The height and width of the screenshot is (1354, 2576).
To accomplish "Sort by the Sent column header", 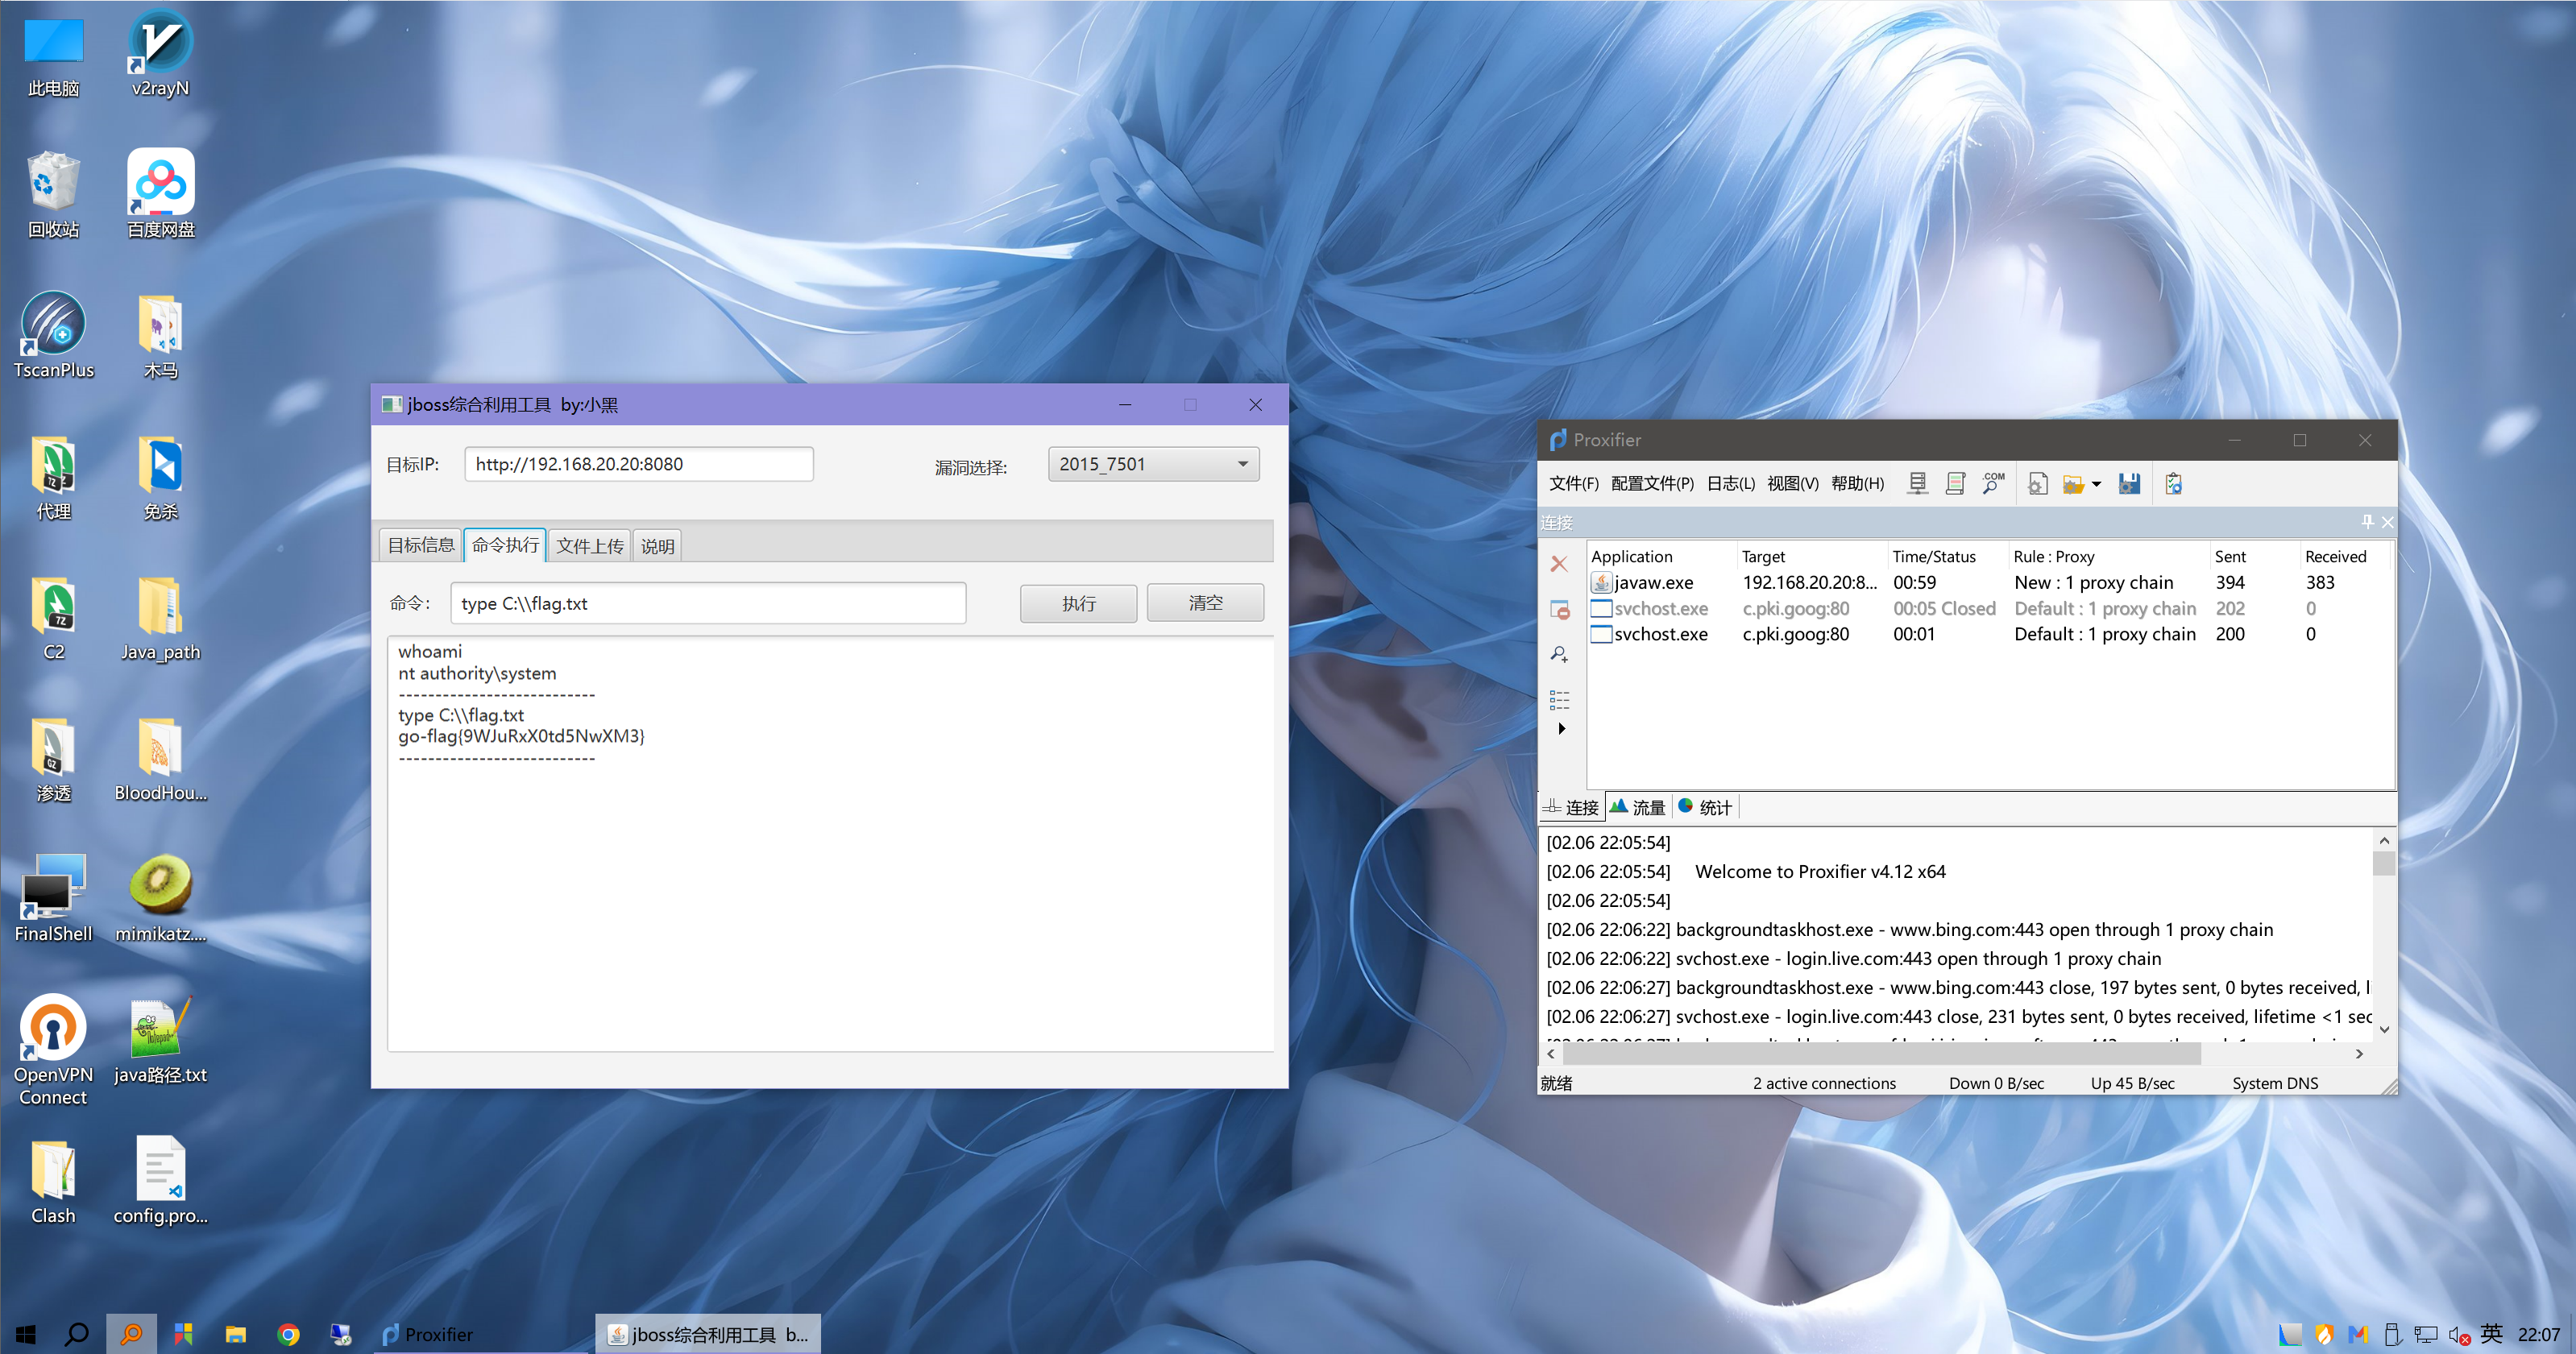I will coord(2255,557).
